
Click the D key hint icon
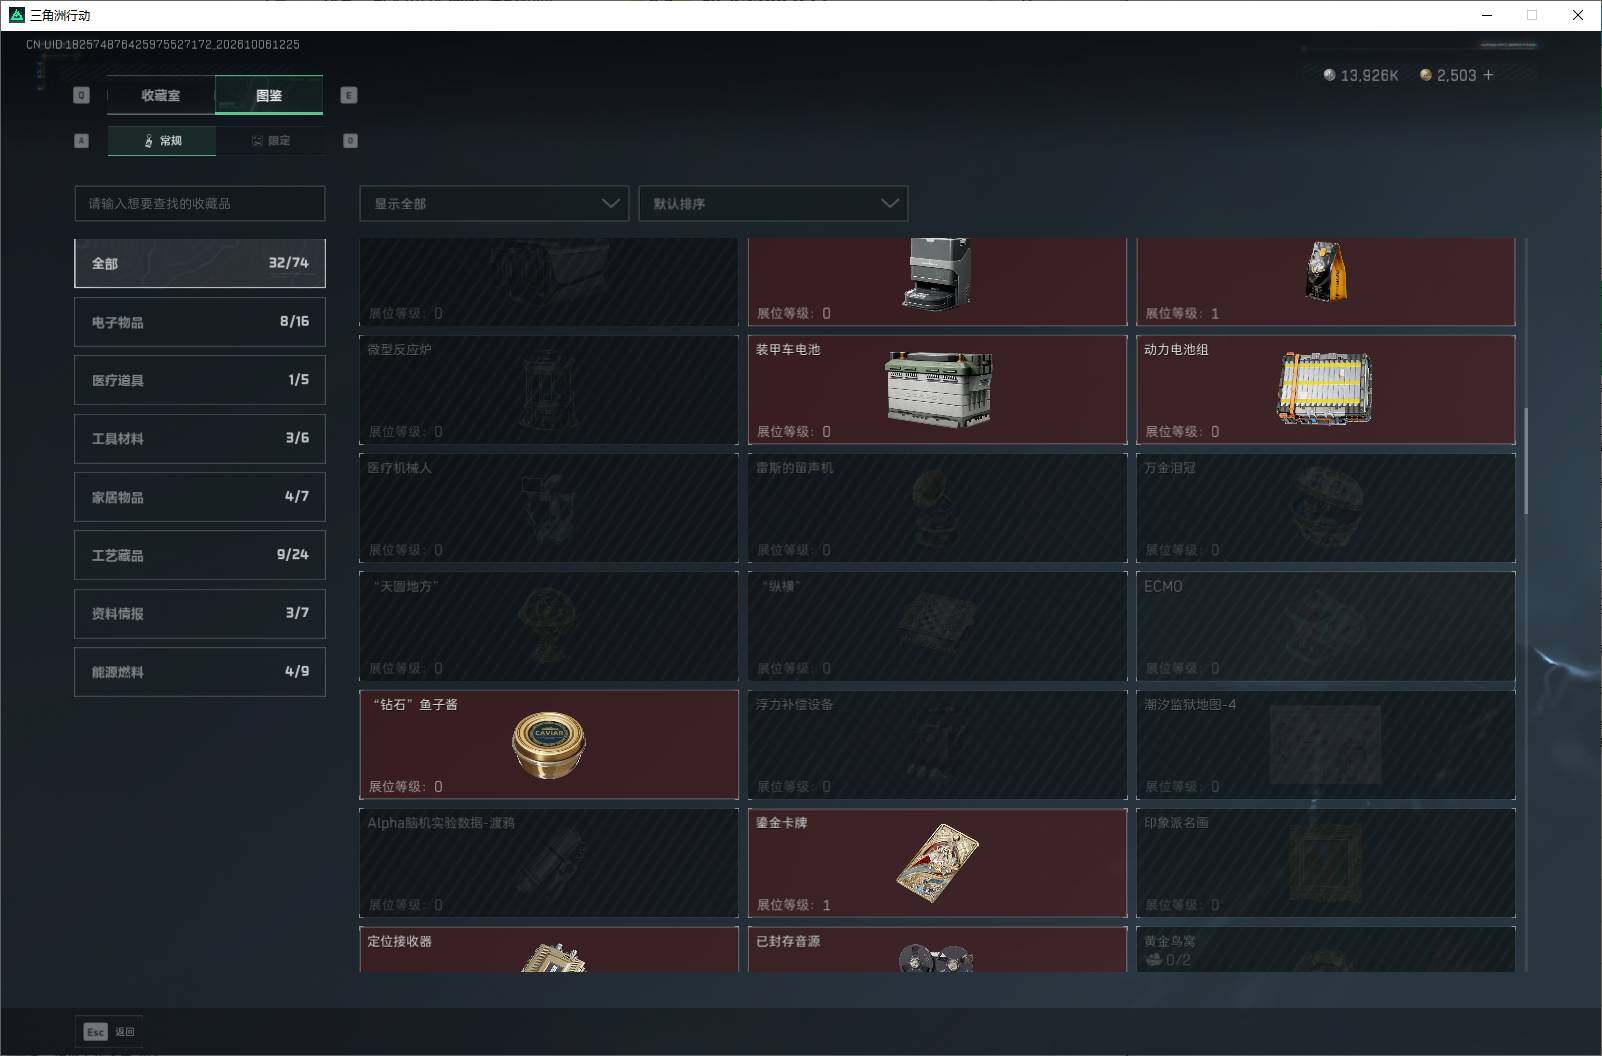coord(350,141)
